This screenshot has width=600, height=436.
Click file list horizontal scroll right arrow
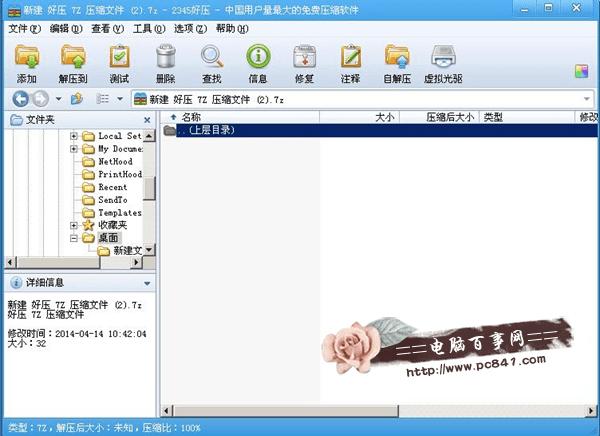pyautogui.click(x=591, y=411)
